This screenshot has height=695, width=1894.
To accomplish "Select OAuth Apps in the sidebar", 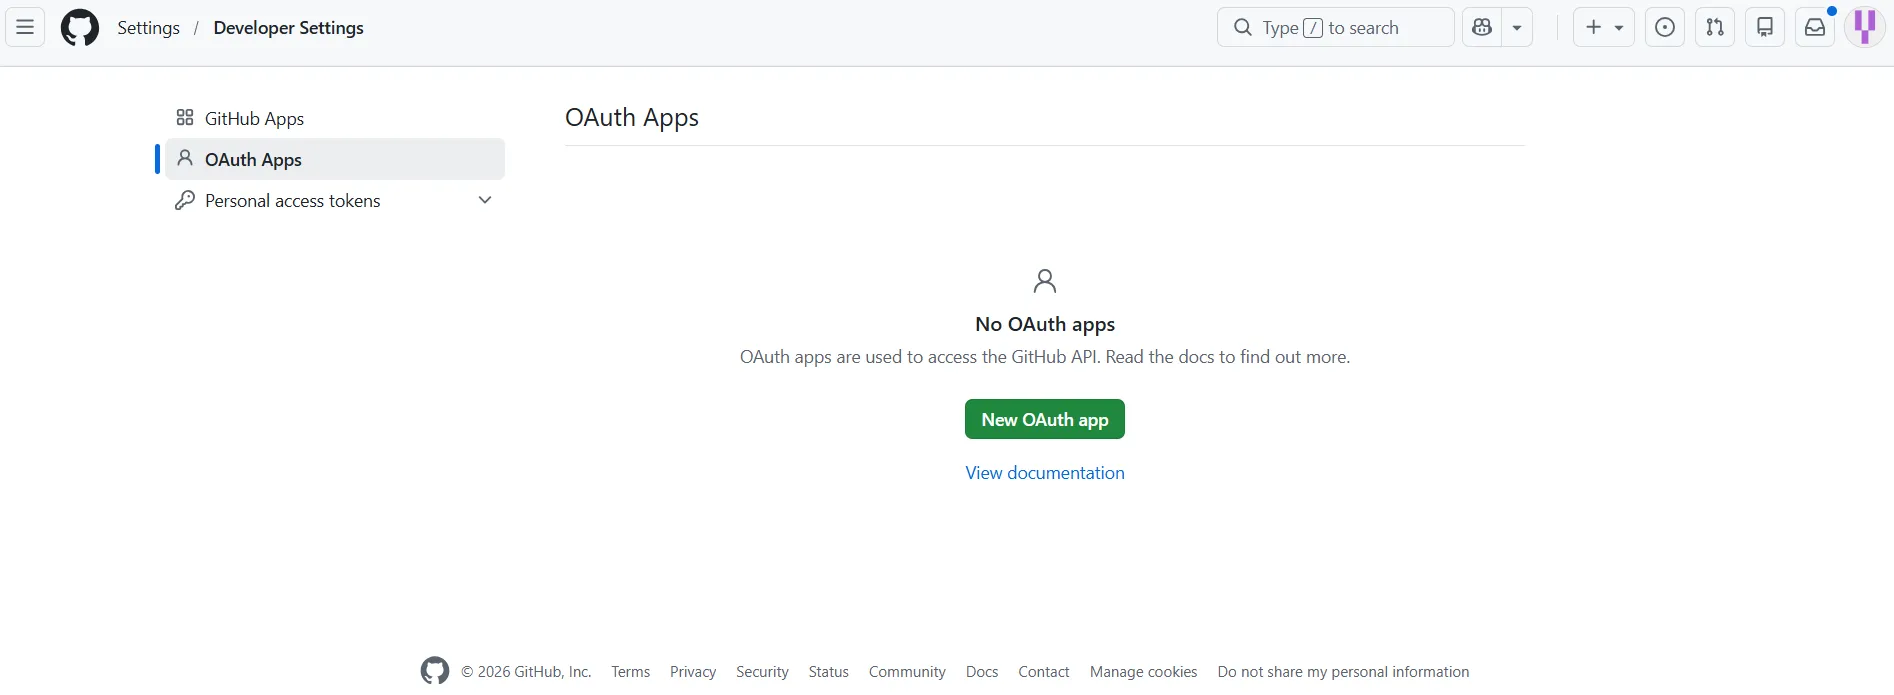I will click(x=335, y=159).
